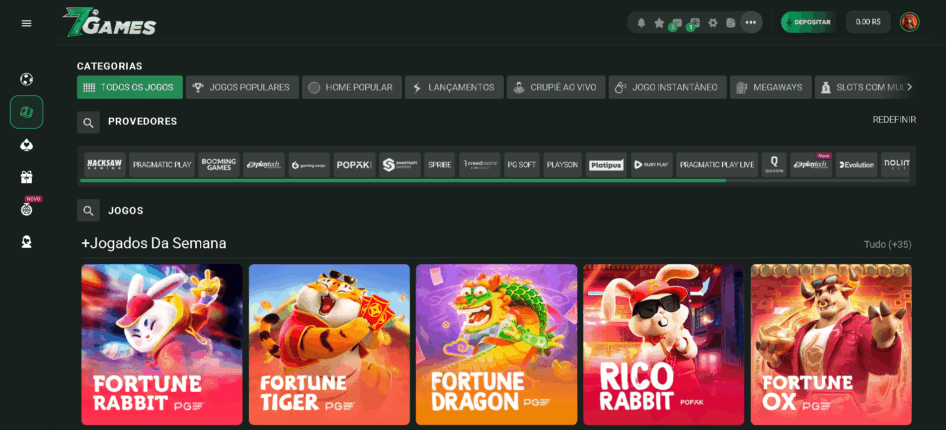The height and width of the screenshot is (430, 946).
Task: Filter by the Smartsoft Gaming provider
Action: click(x=400, y=165)
